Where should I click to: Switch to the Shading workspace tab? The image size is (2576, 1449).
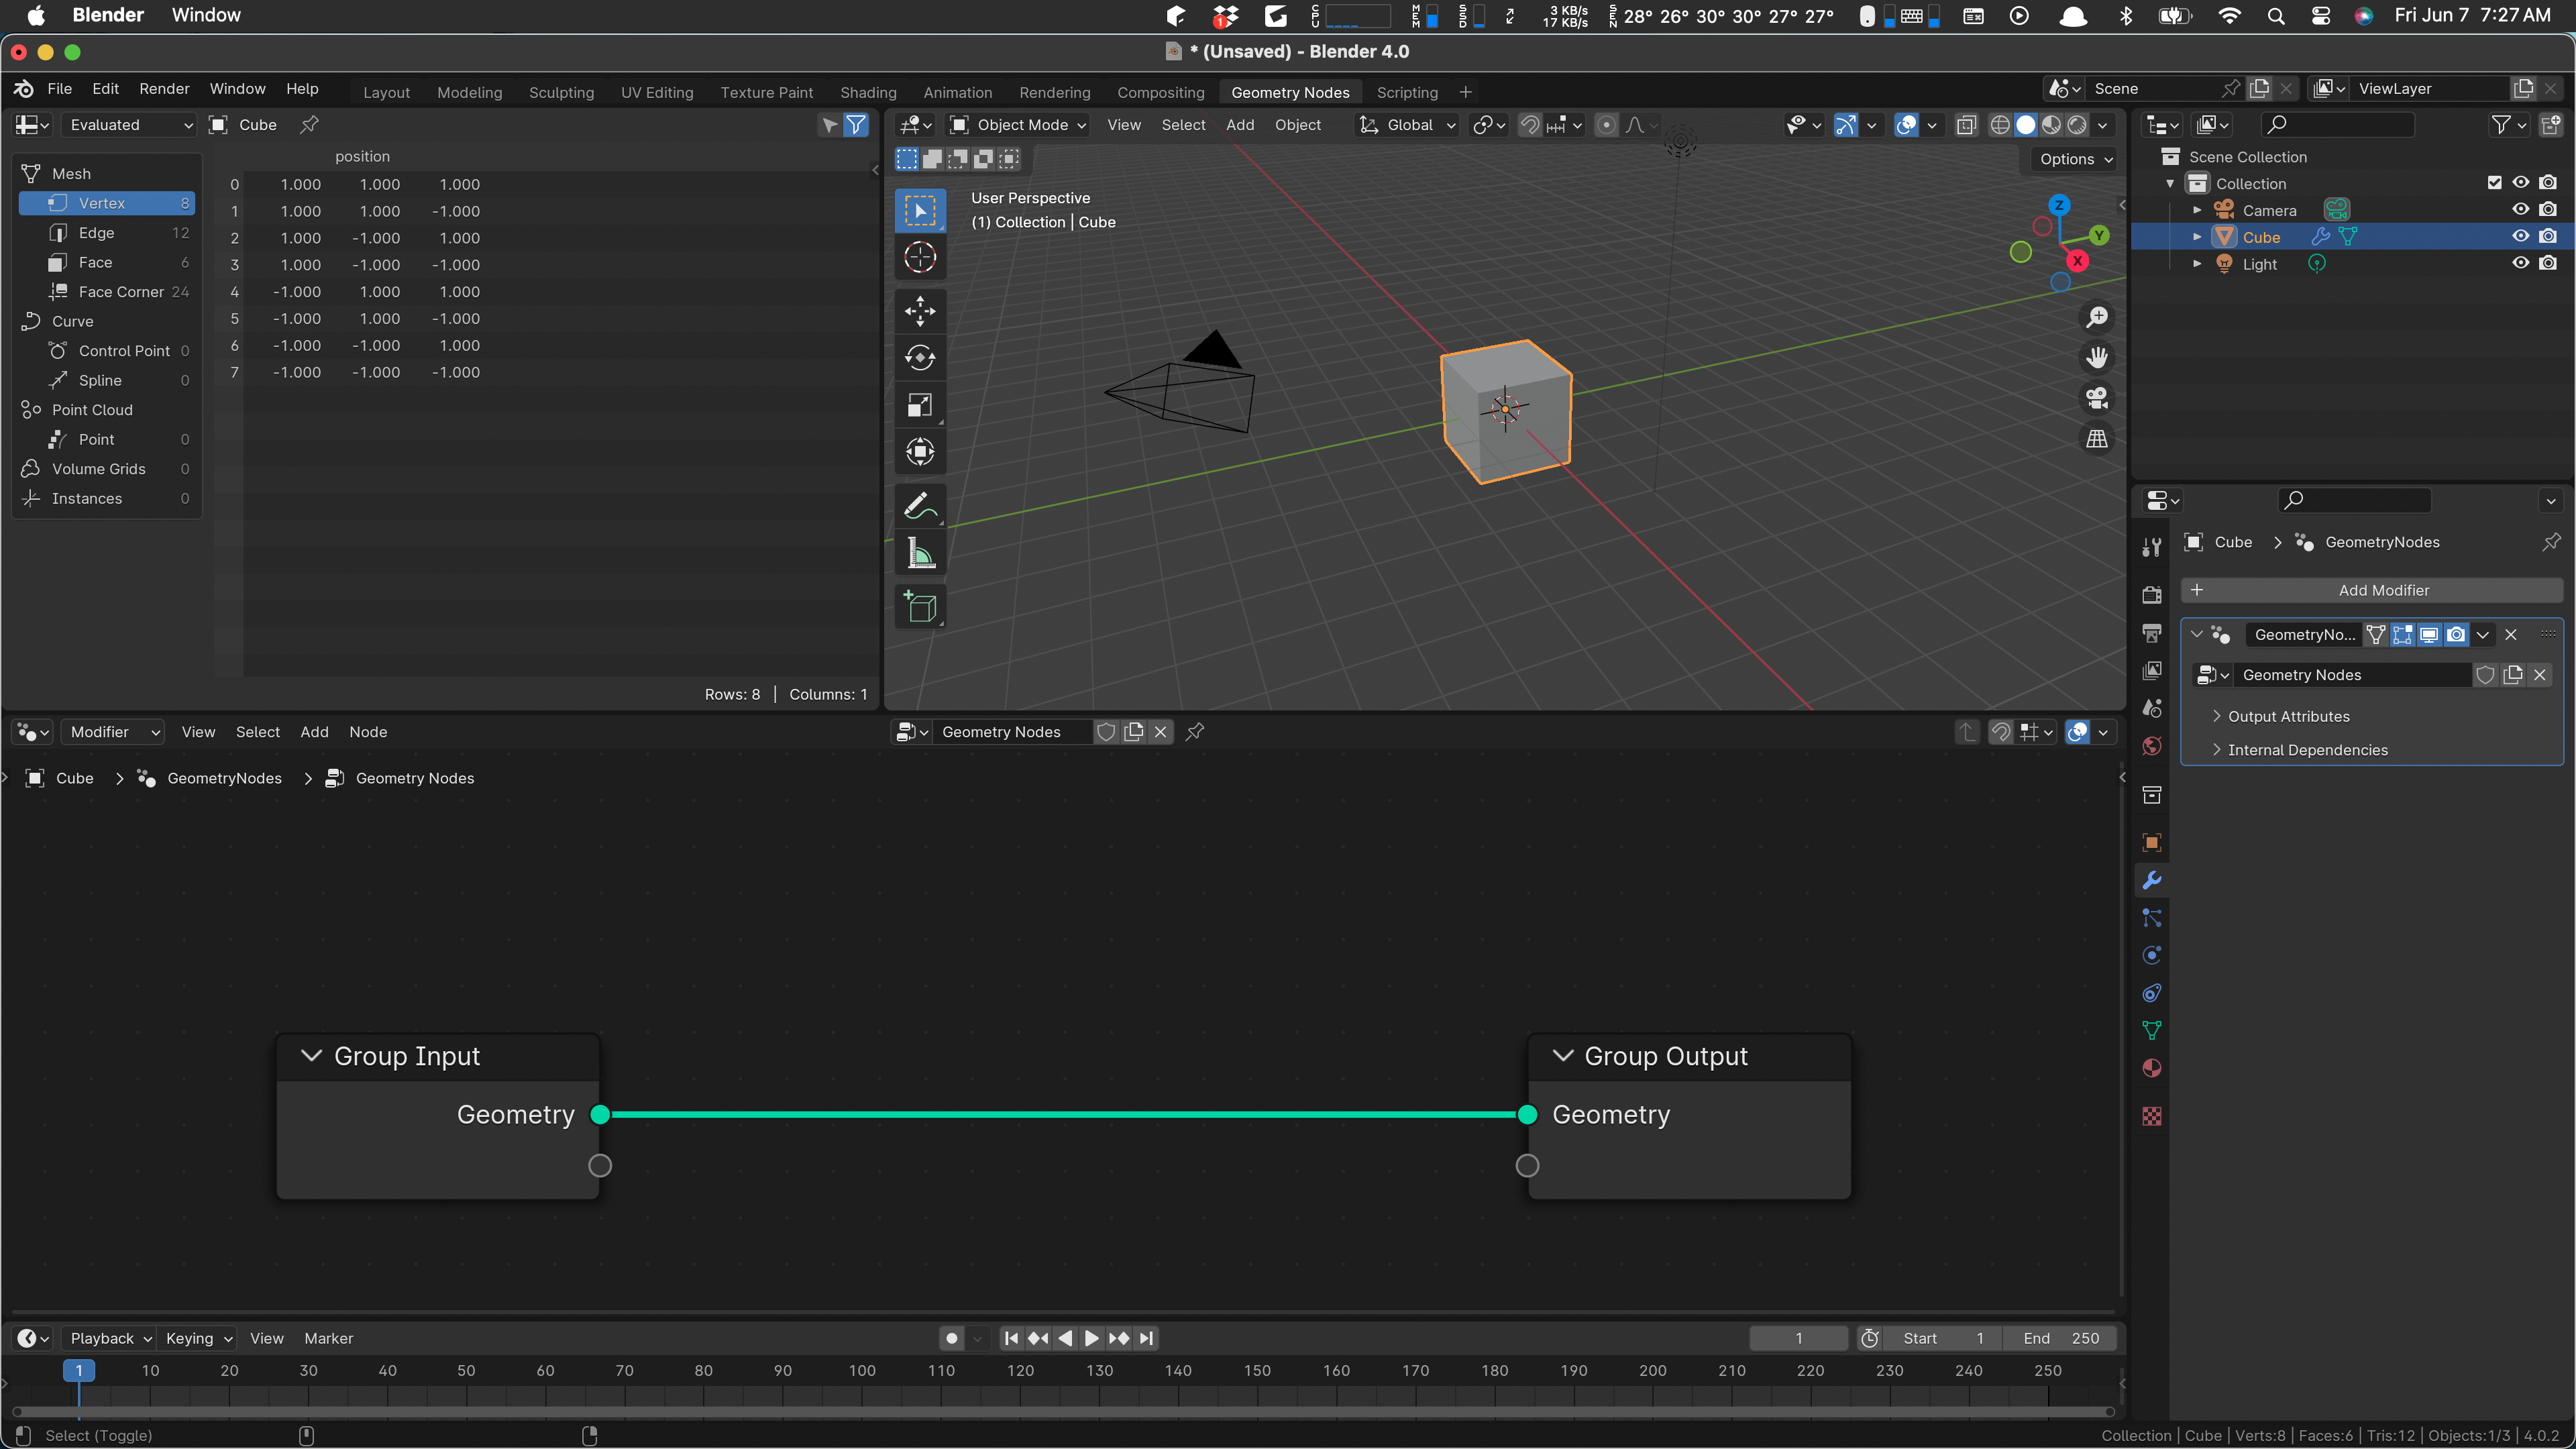(x=868, y=92)
